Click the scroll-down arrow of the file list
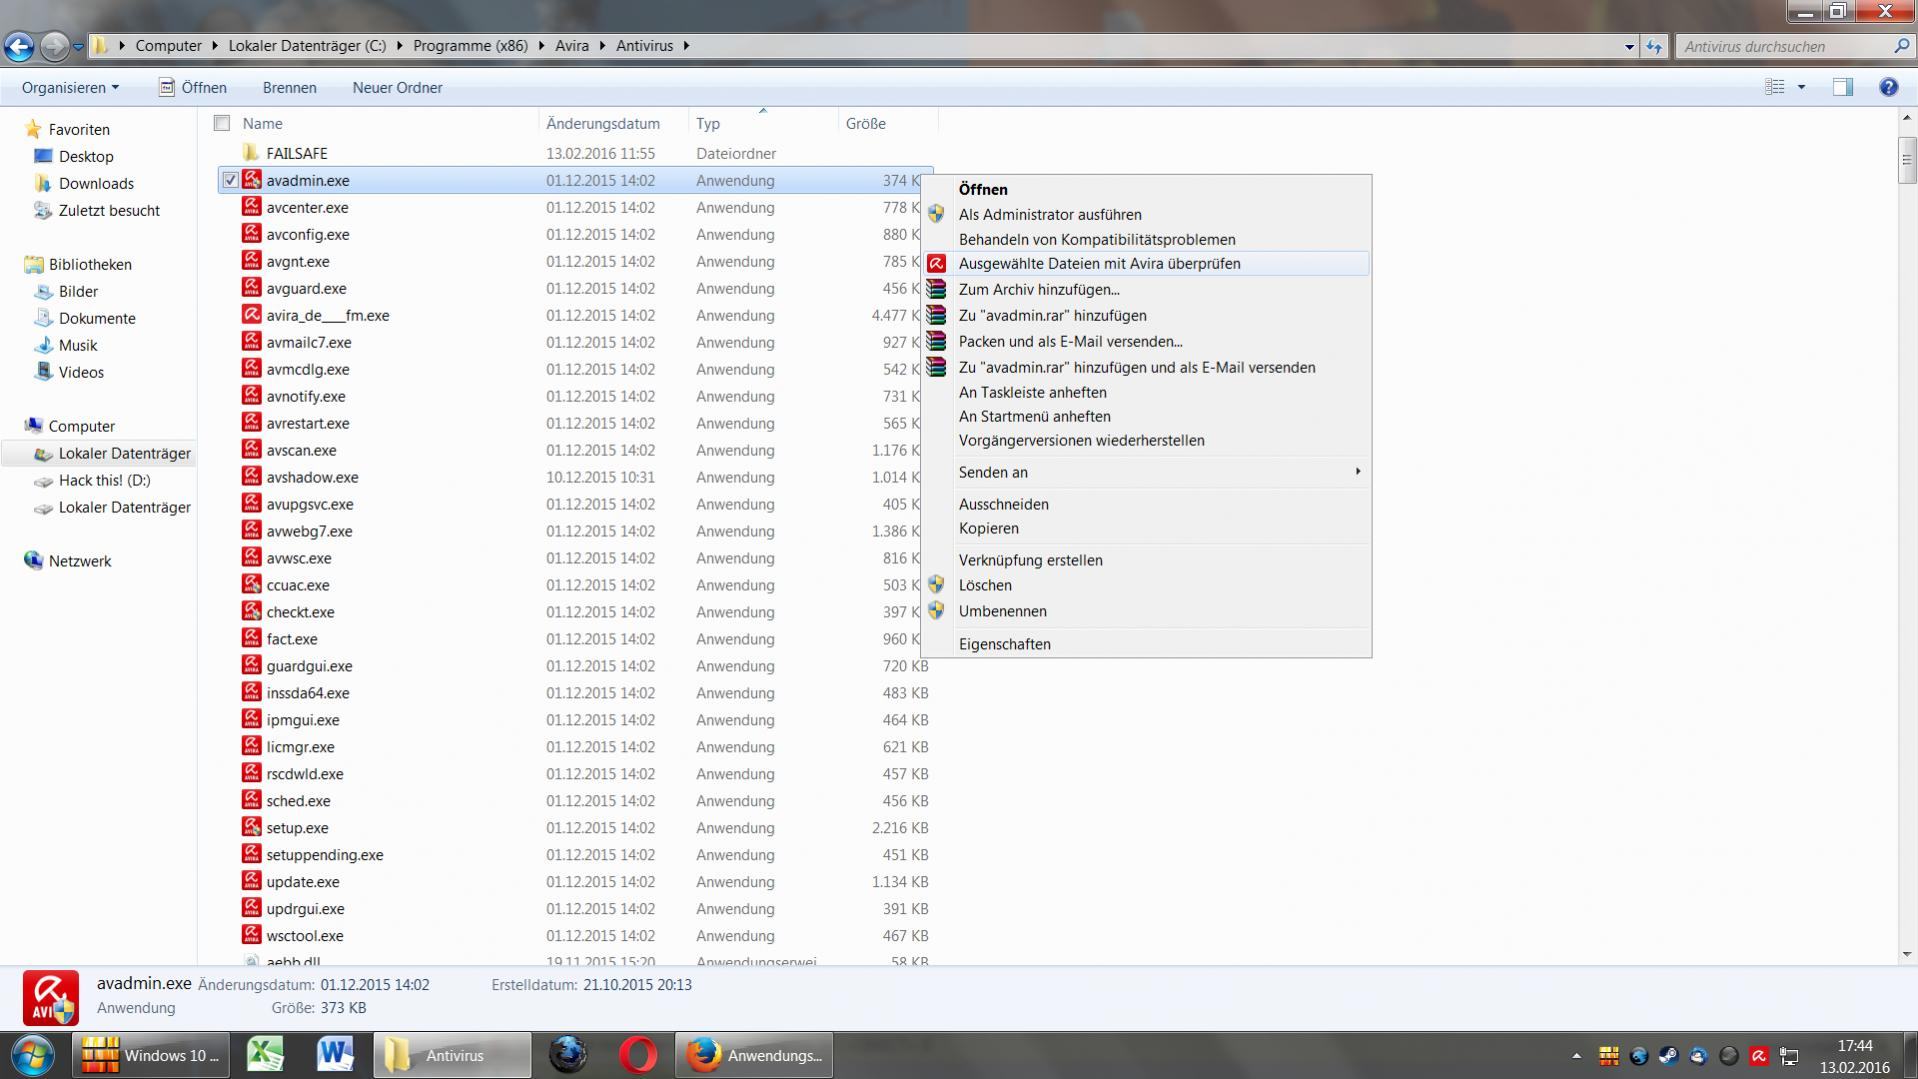 1906,954
